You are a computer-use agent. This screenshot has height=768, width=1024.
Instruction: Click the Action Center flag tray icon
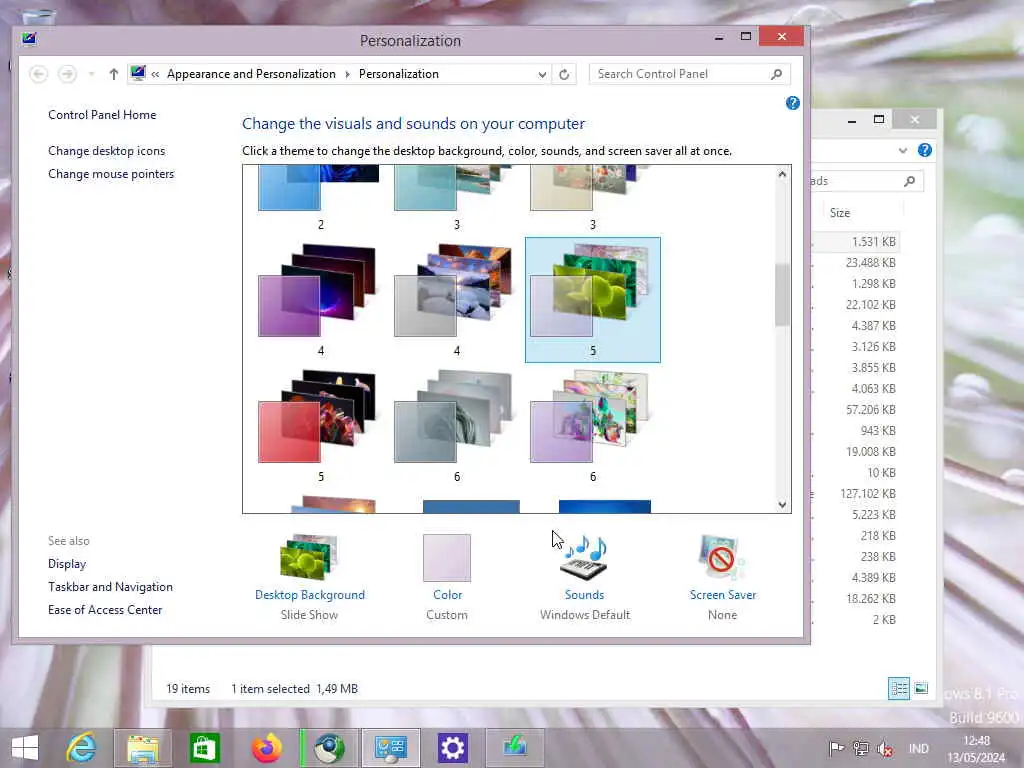tap(836, 748)
